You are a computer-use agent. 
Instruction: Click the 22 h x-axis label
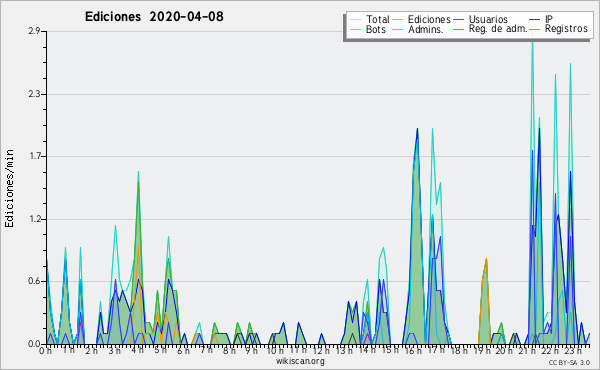[x=550, y=350]
